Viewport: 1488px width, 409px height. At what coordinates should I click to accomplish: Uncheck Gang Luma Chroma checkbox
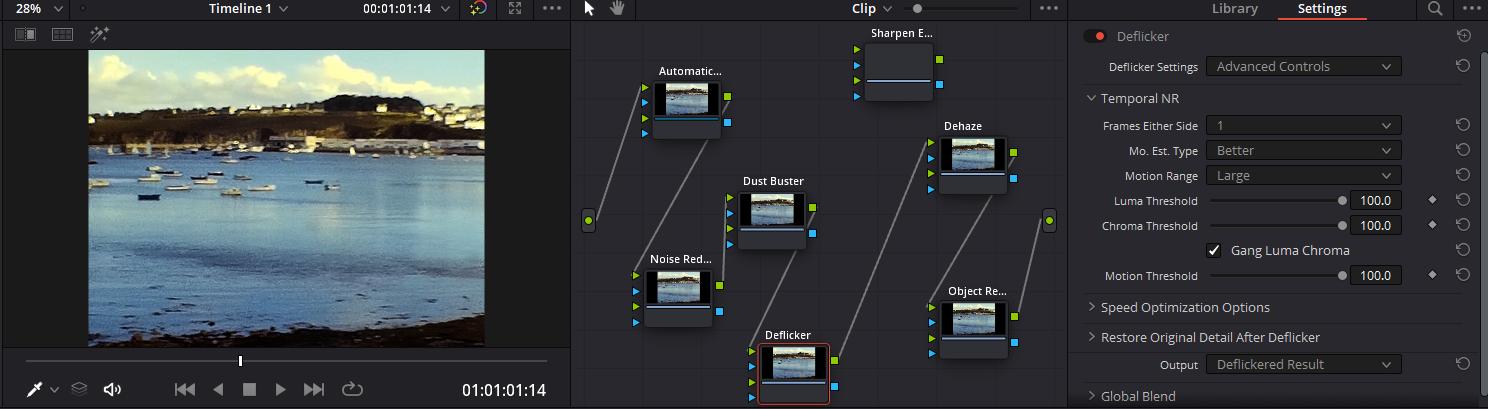(x=1214, y=250)
